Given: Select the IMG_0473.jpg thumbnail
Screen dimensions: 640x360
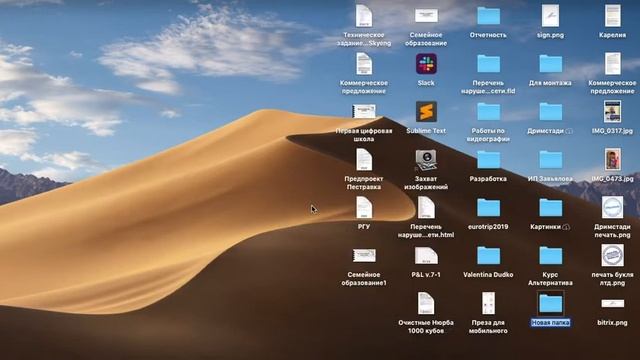Looking at the screenshot, I should pyautogui.click(x=613, y=160).
